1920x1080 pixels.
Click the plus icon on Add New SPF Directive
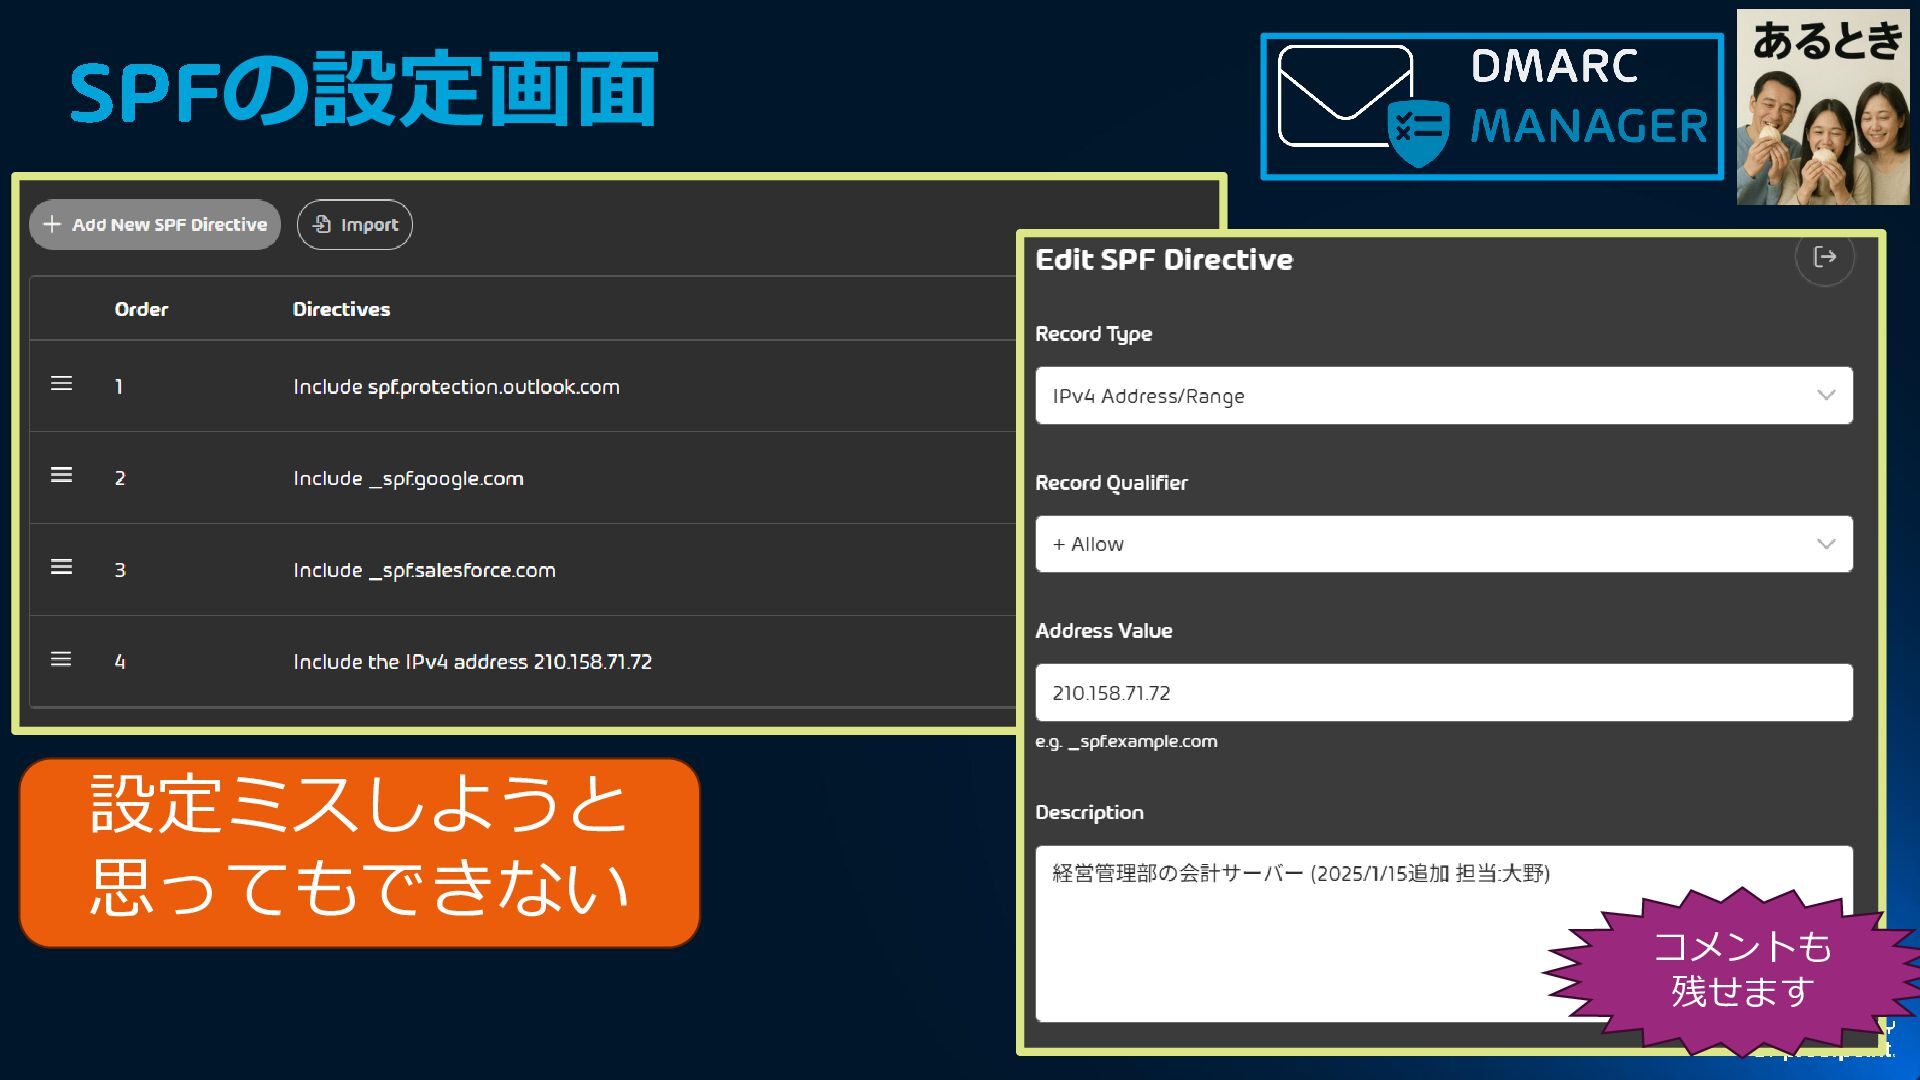52,224
